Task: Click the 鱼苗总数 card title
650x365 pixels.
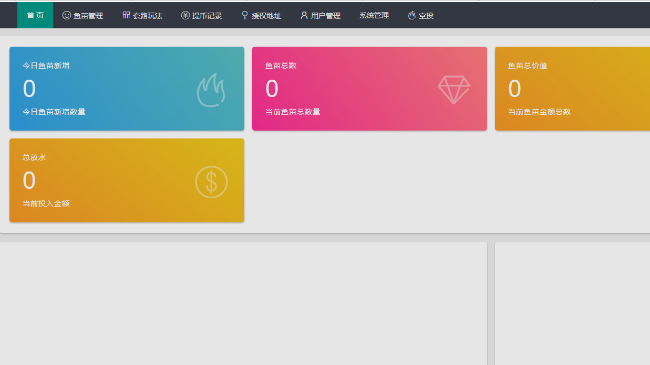Action: coord(281,66)
